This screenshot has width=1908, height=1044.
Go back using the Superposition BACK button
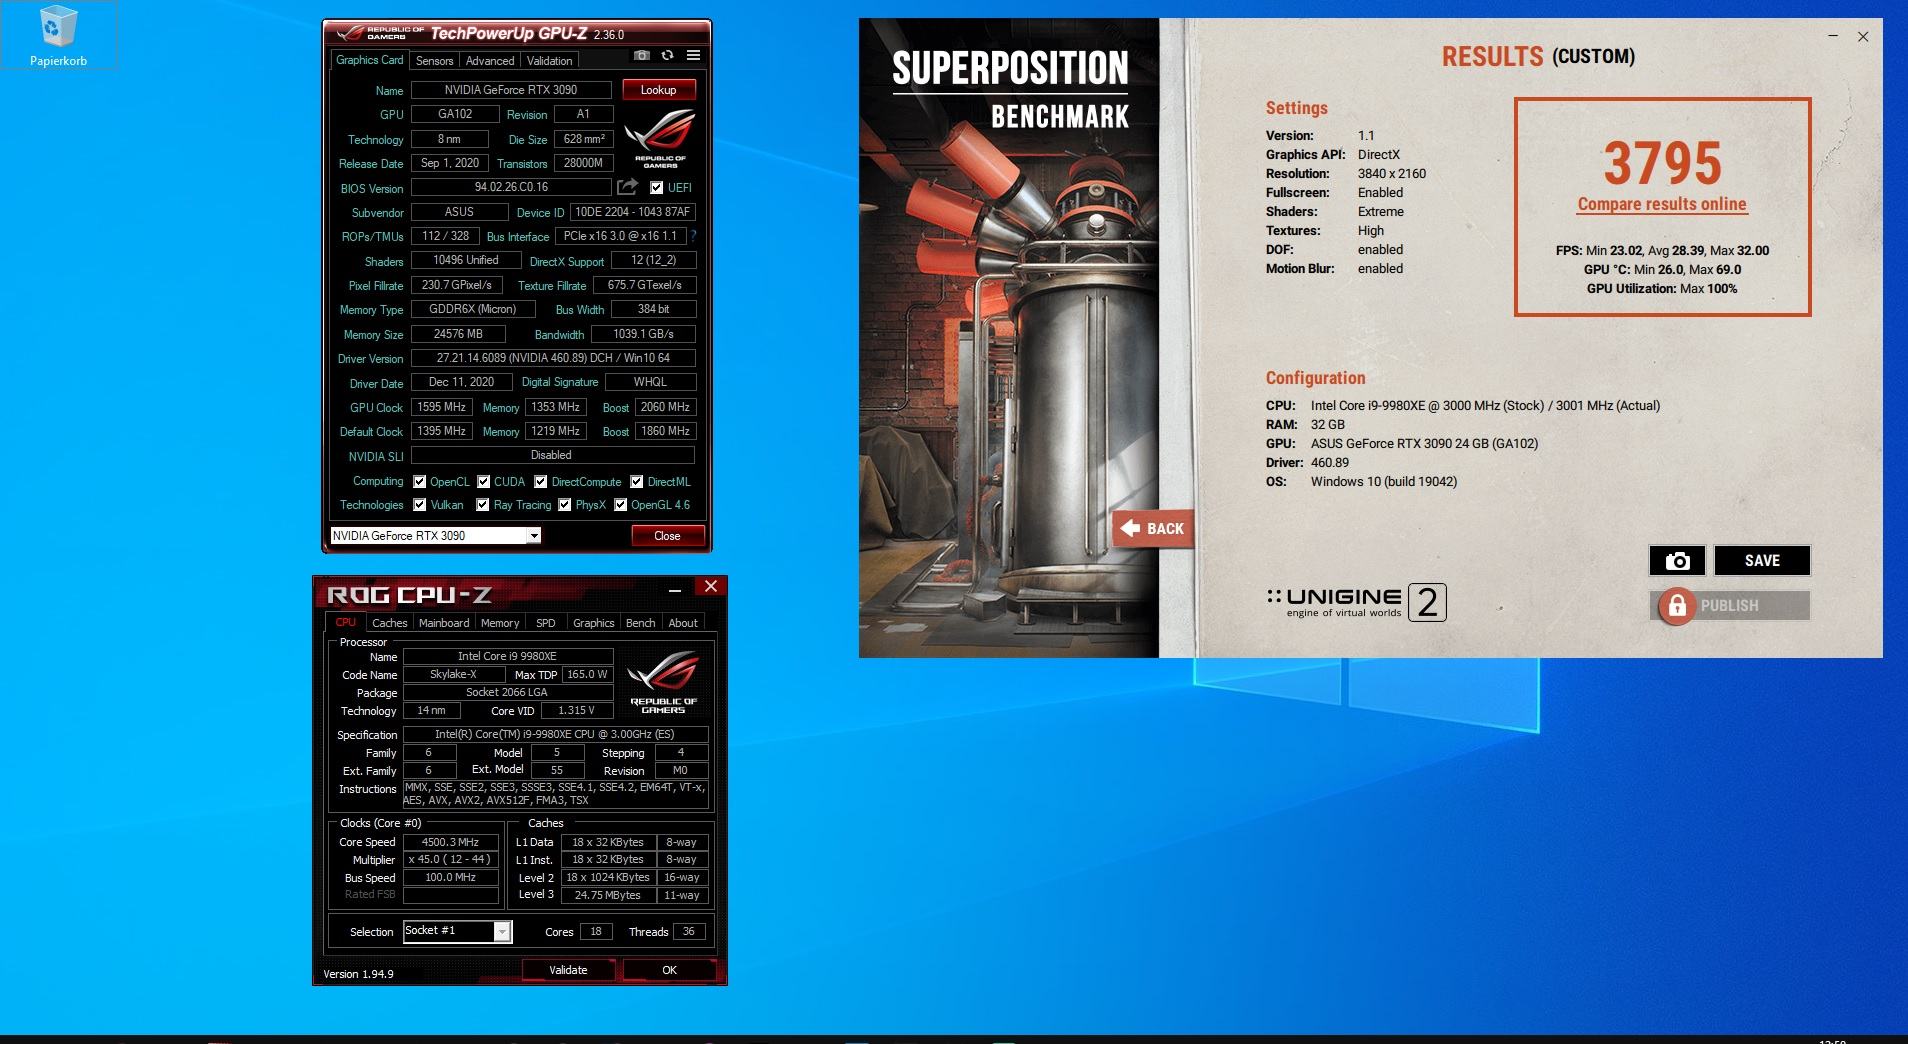(1153, 529)
